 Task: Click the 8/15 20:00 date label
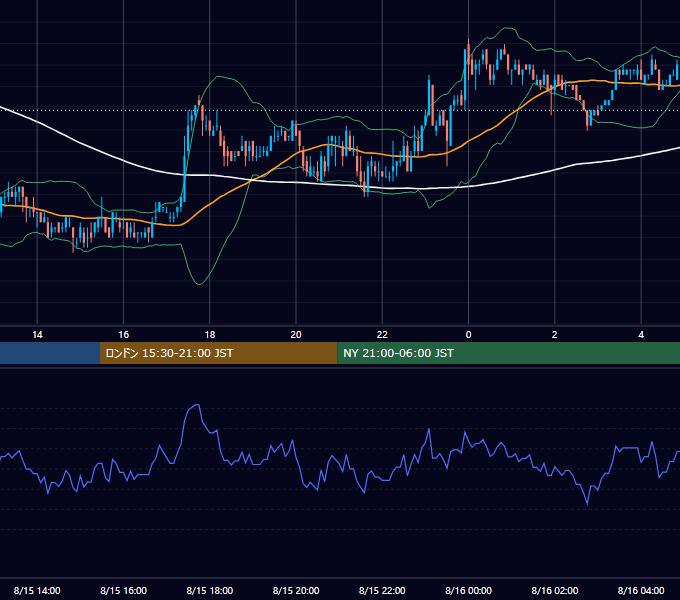tap(296, 590)
